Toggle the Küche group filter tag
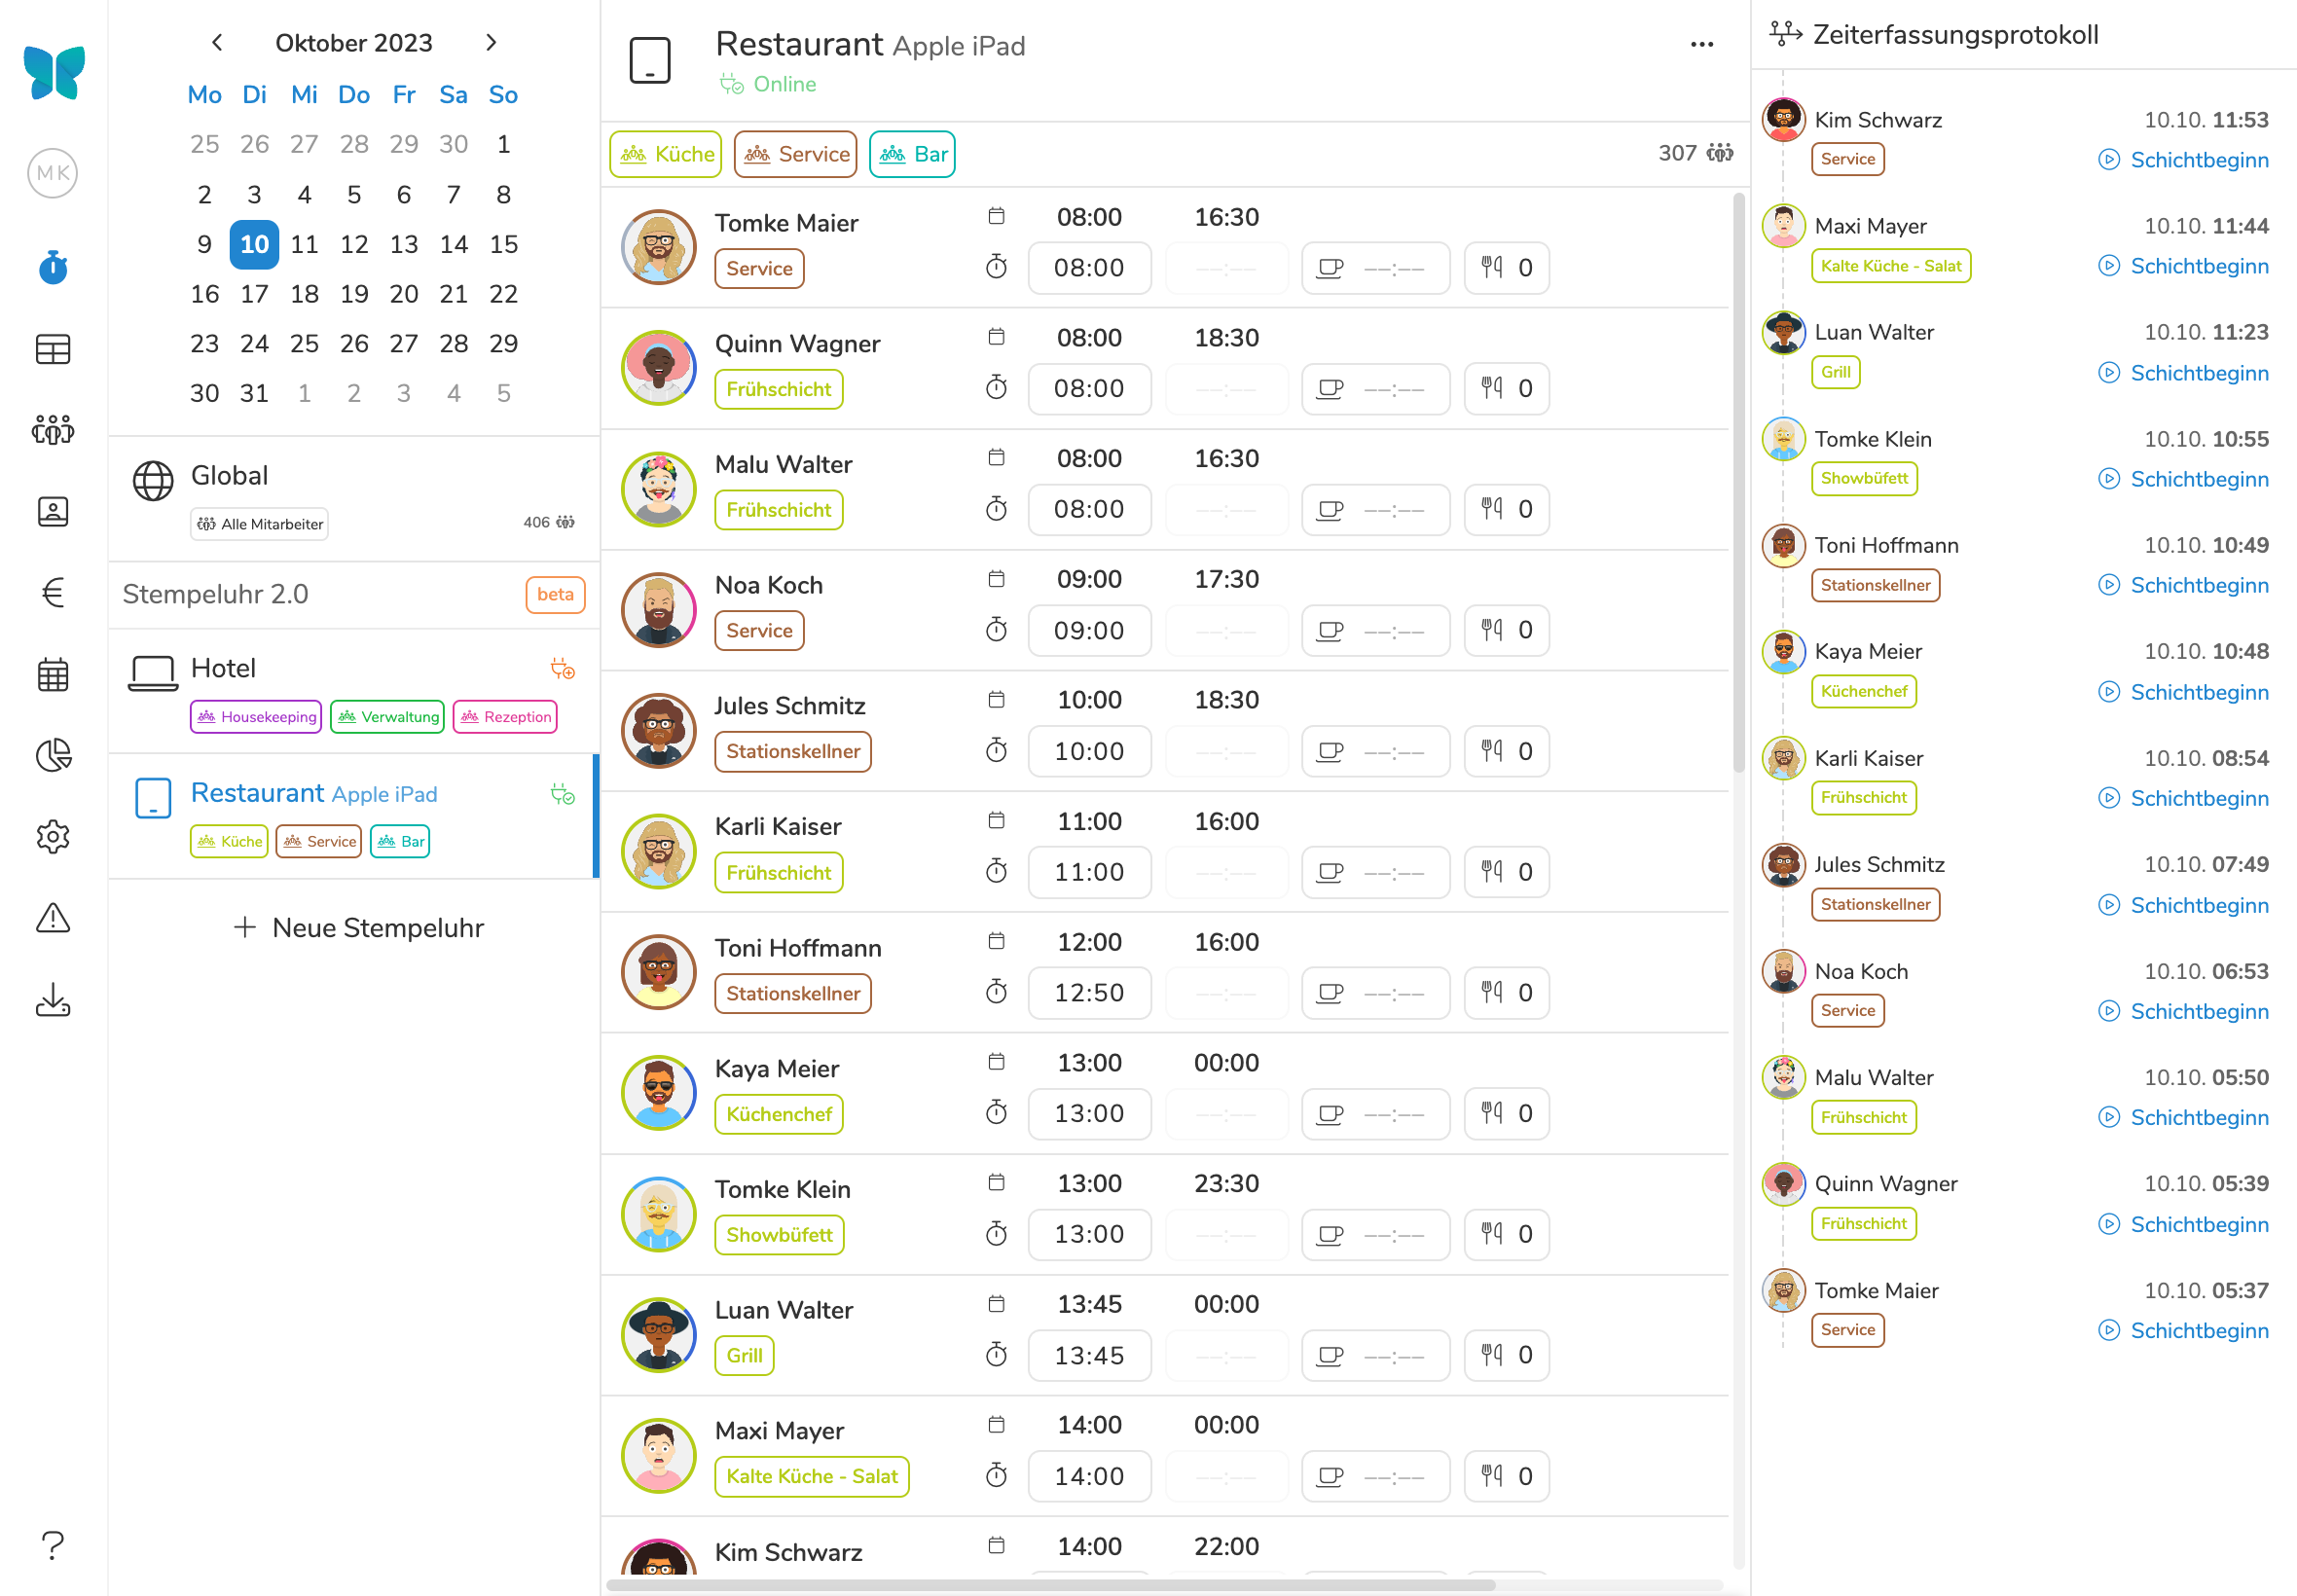Image resolution: width=2297 pixels, height=1596 pixels. (x=666, y=154)
